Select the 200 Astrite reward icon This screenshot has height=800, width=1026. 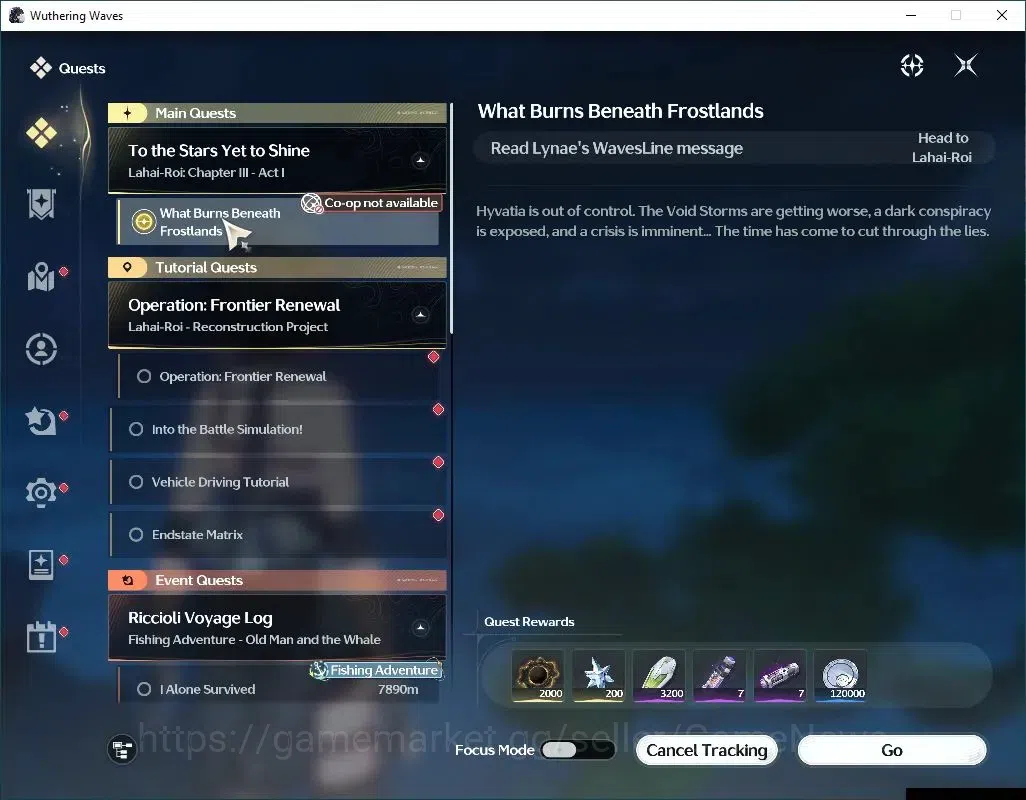[599, 676]
